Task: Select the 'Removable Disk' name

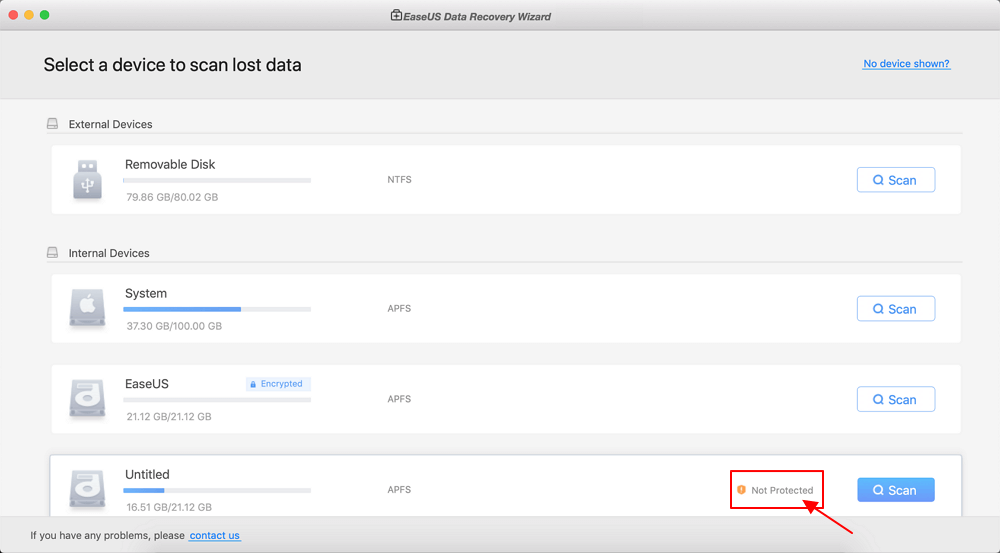Action: [x=170, y=165]
